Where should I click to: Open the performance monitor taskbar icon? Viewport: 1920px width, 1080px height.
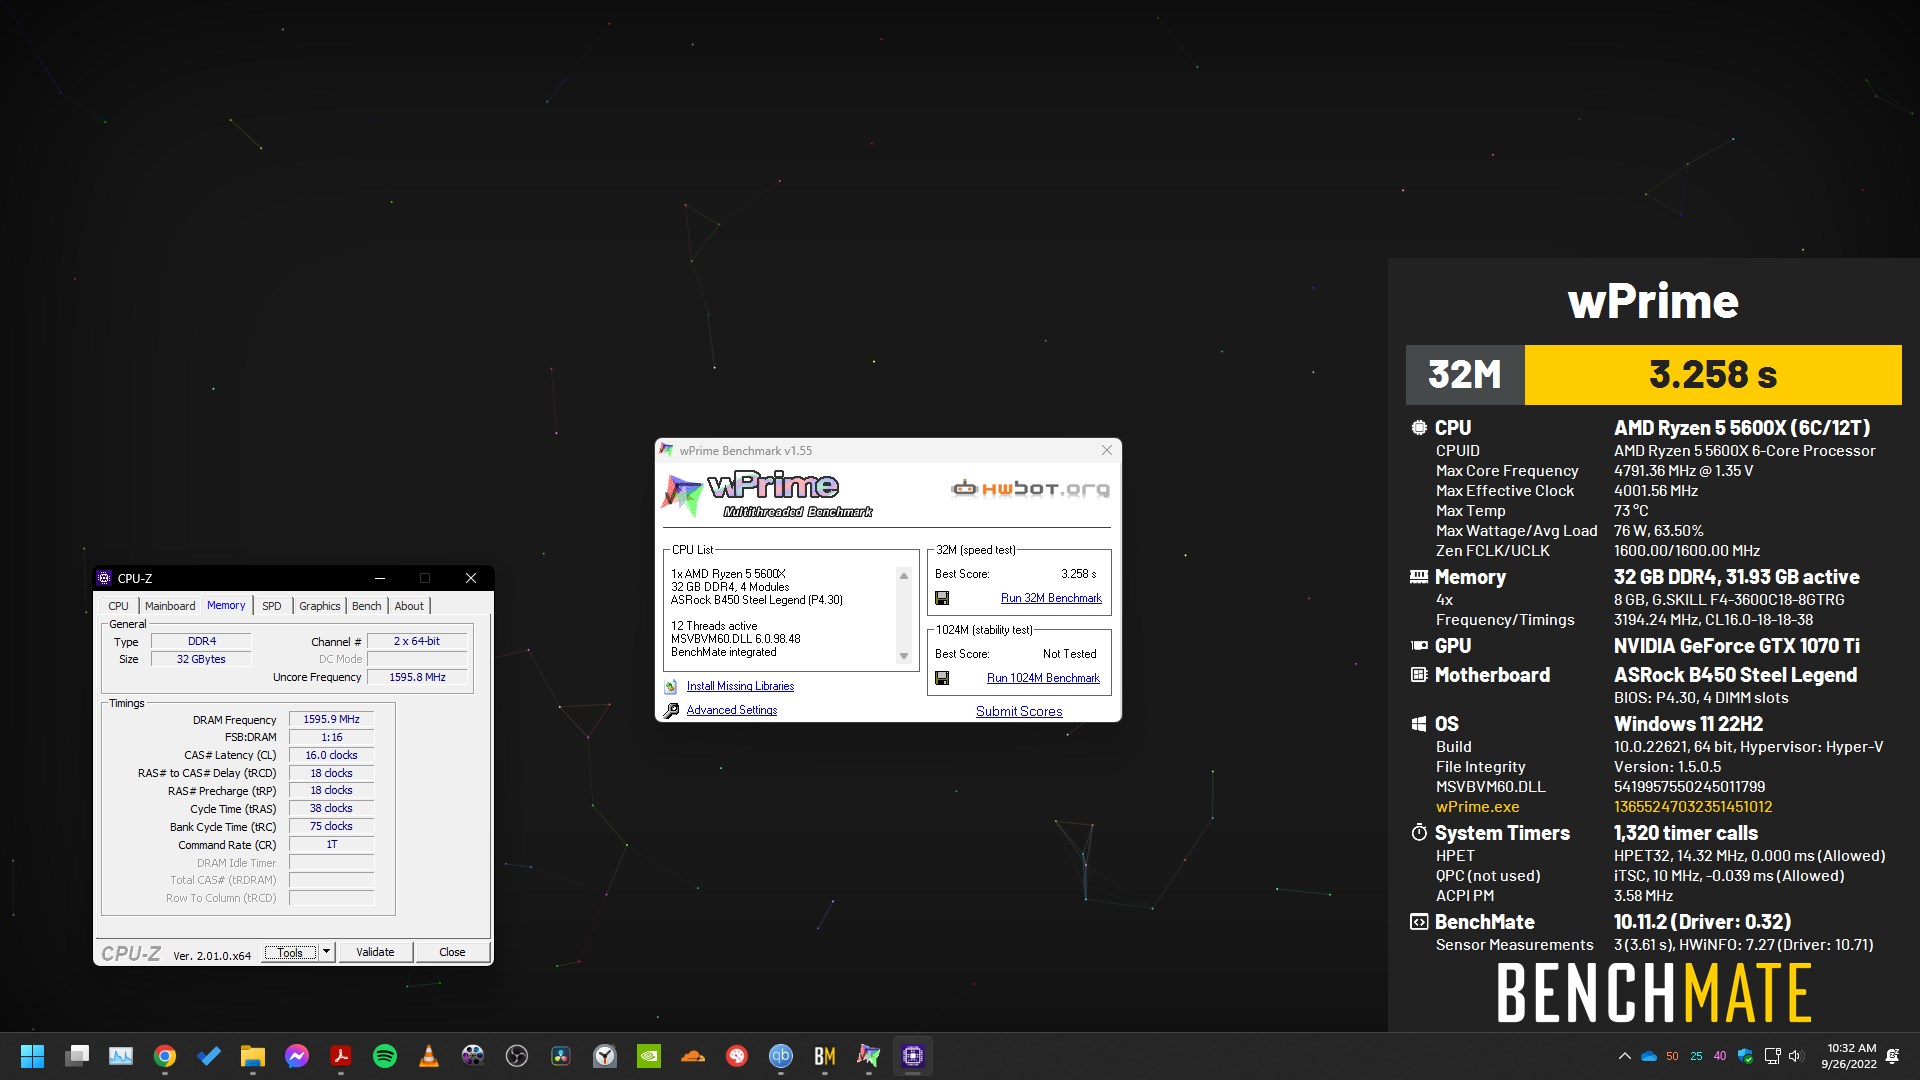click(x=121, y=1056)
